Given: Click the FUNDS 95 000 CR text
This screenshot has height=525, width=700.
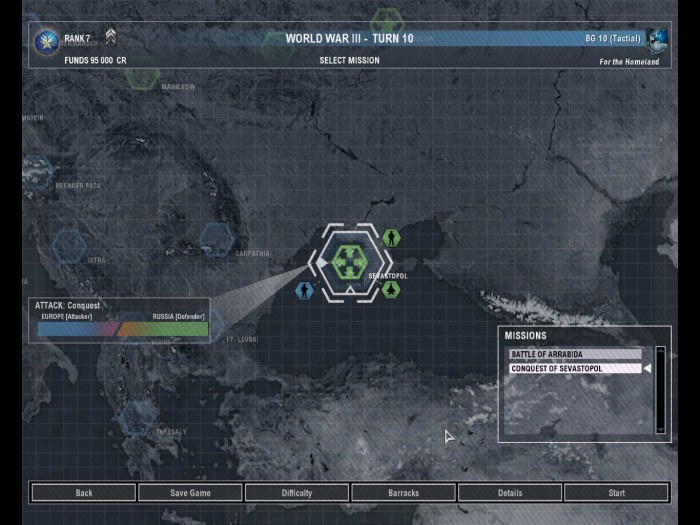Looking at the screenshot, I should (95, 60).
